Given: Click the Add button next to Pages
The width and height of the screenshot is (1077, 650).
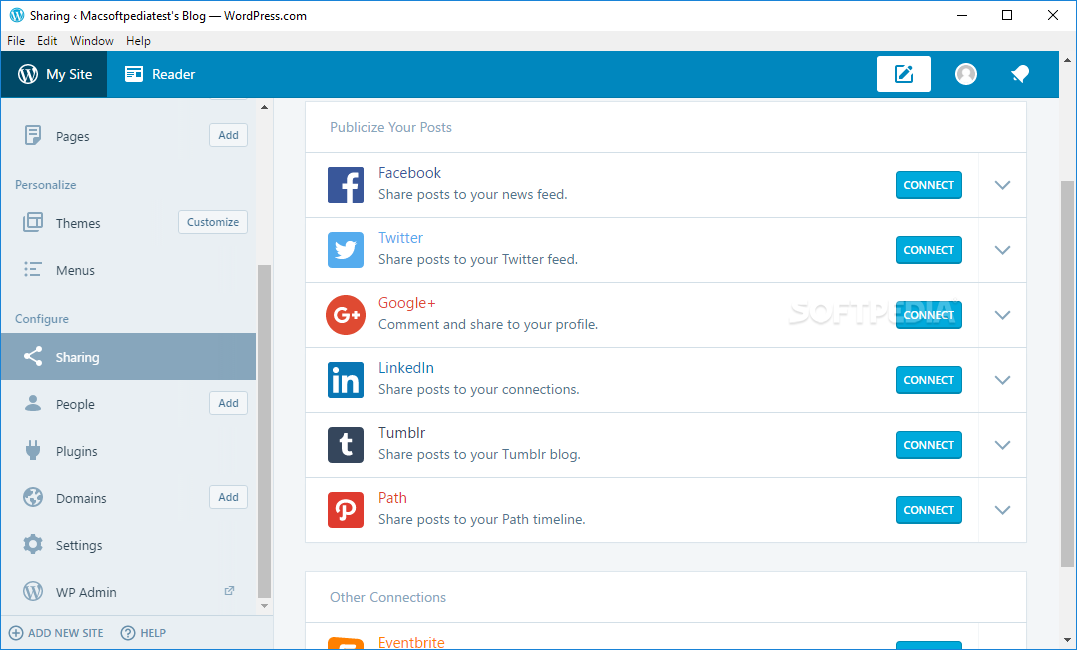Looking at the screenshot, I should [x=228, y=135].
